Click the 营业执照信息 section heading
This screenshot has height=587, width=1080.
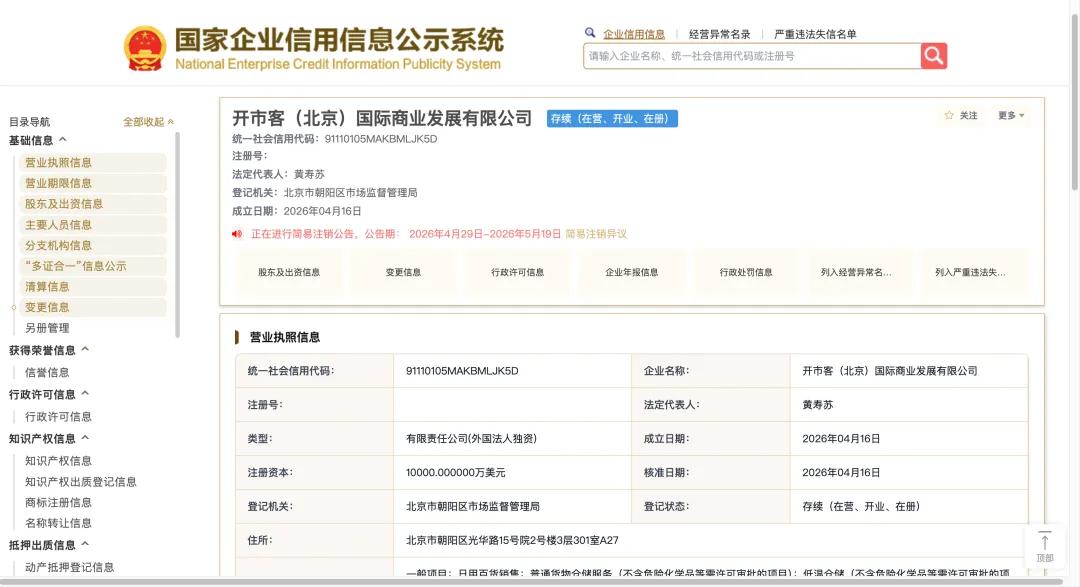click(284, 337)
